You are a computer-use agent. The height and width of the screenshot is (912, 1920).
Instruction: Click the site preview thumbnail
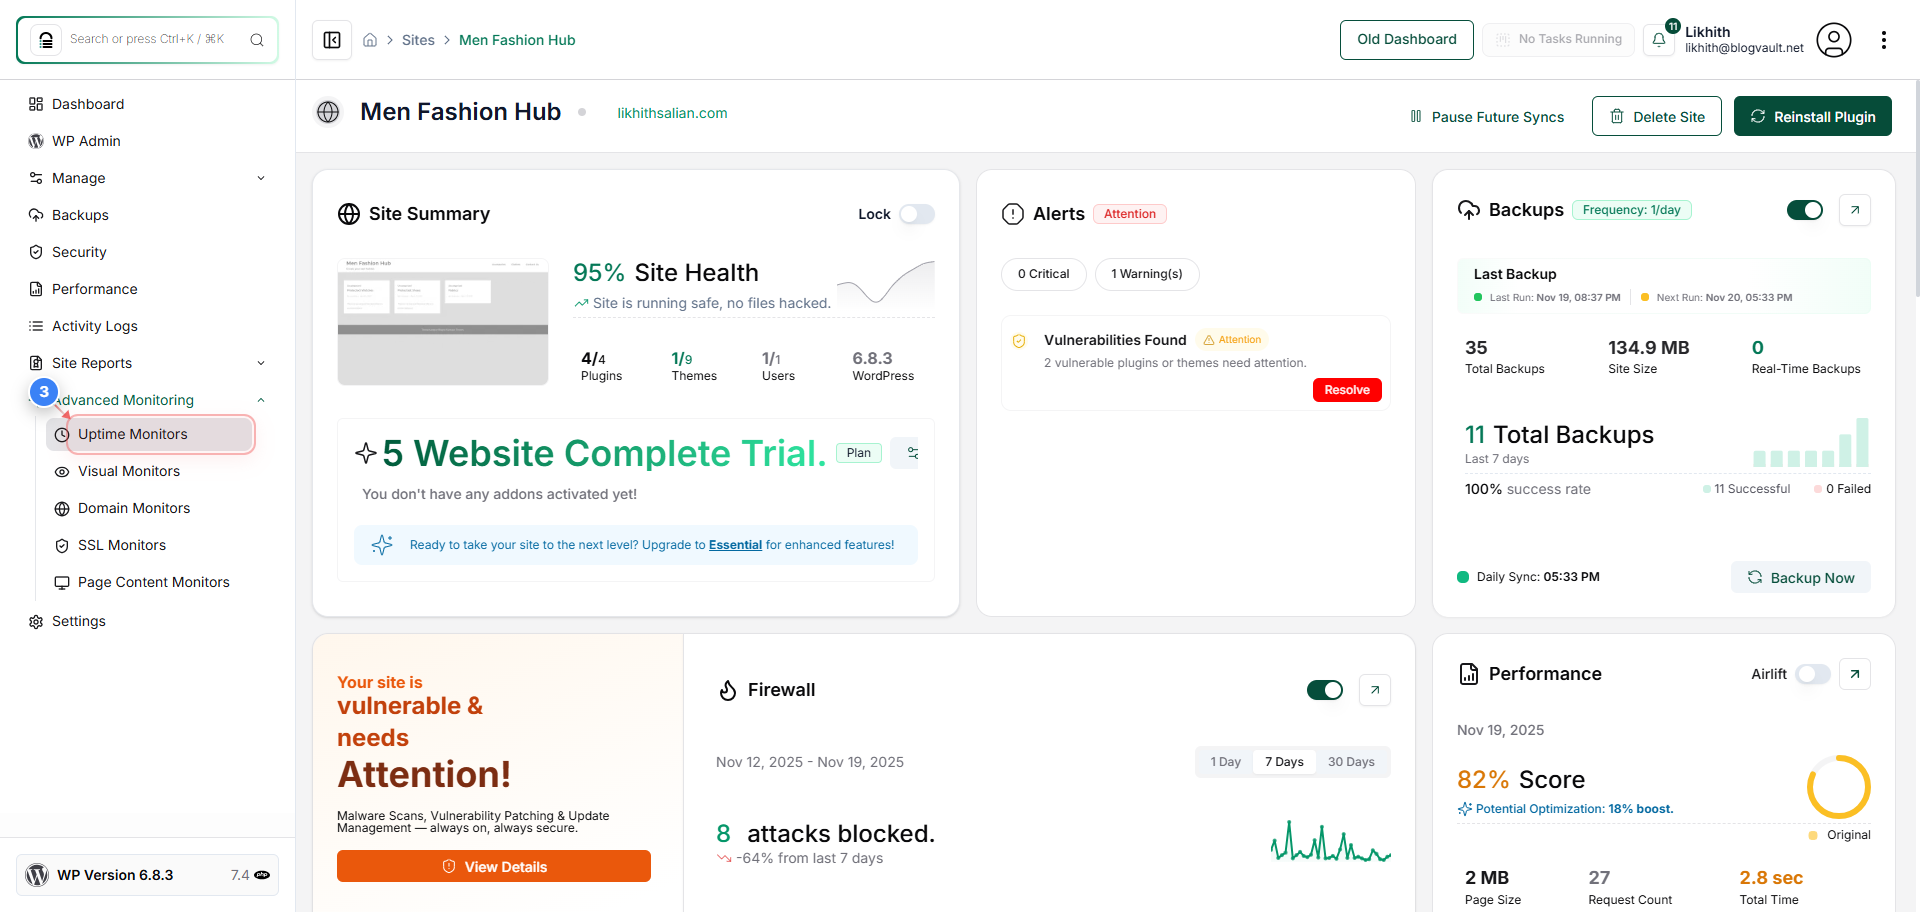(443, 322)
